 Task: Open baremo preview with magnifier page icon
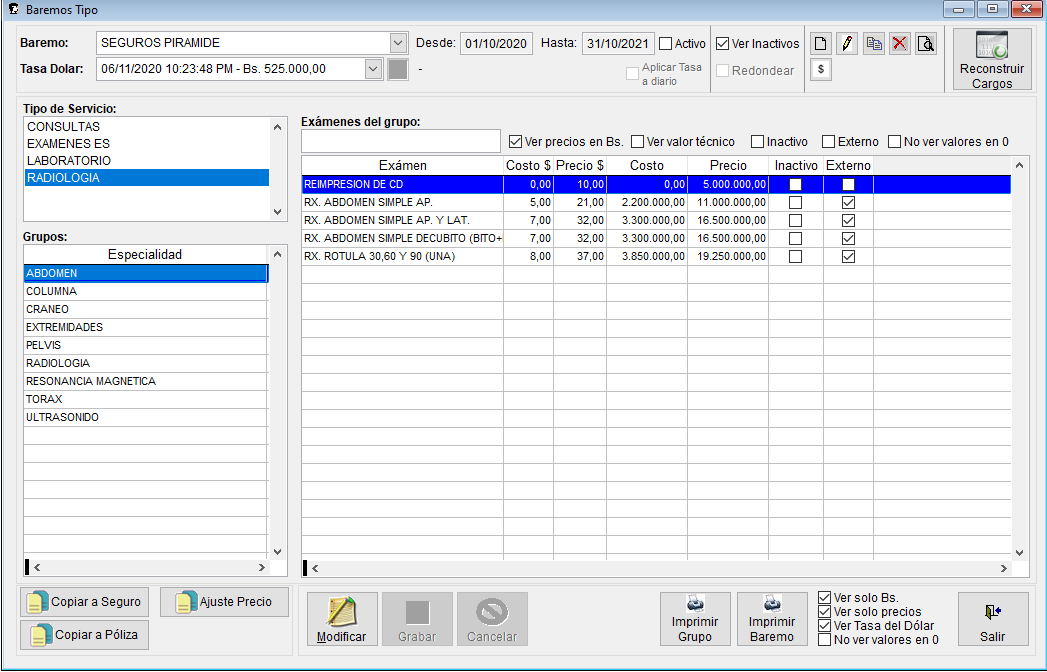(x=925, y=44)
